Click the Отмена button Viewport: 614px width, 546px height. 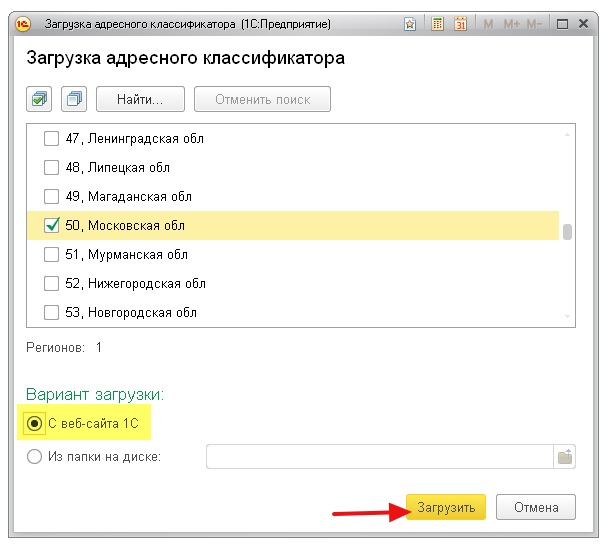click(x=536, y=507)
